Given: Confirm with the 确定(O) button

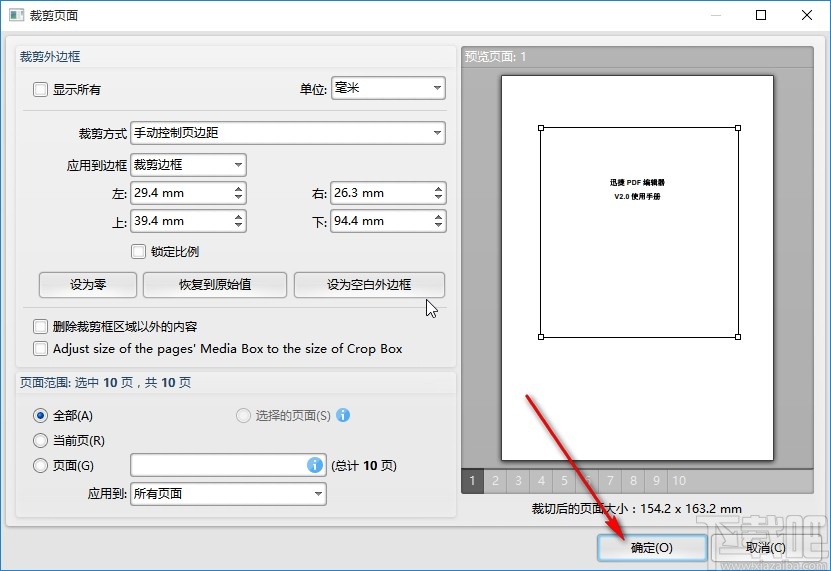Looking at the screenshot, I should coord(652,548).
